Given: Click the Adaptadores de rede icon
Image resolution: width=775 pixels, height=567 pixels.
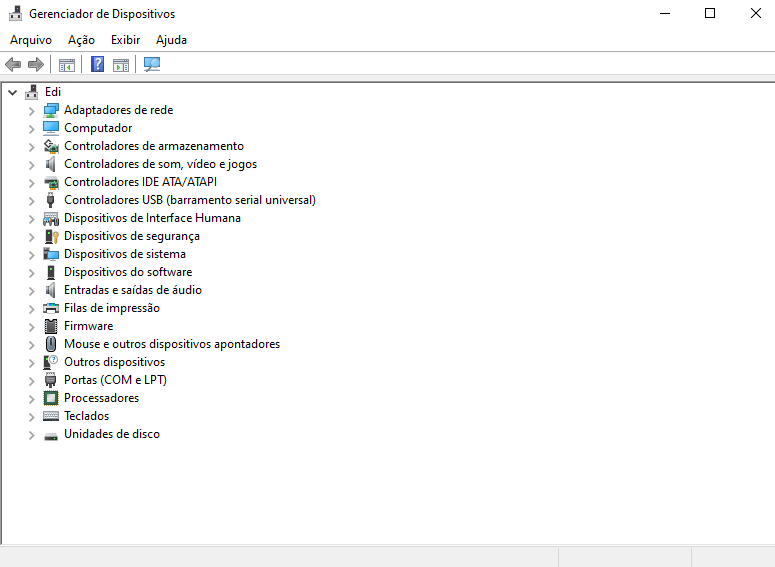Looking at the screenshot, I should point(51,110).
